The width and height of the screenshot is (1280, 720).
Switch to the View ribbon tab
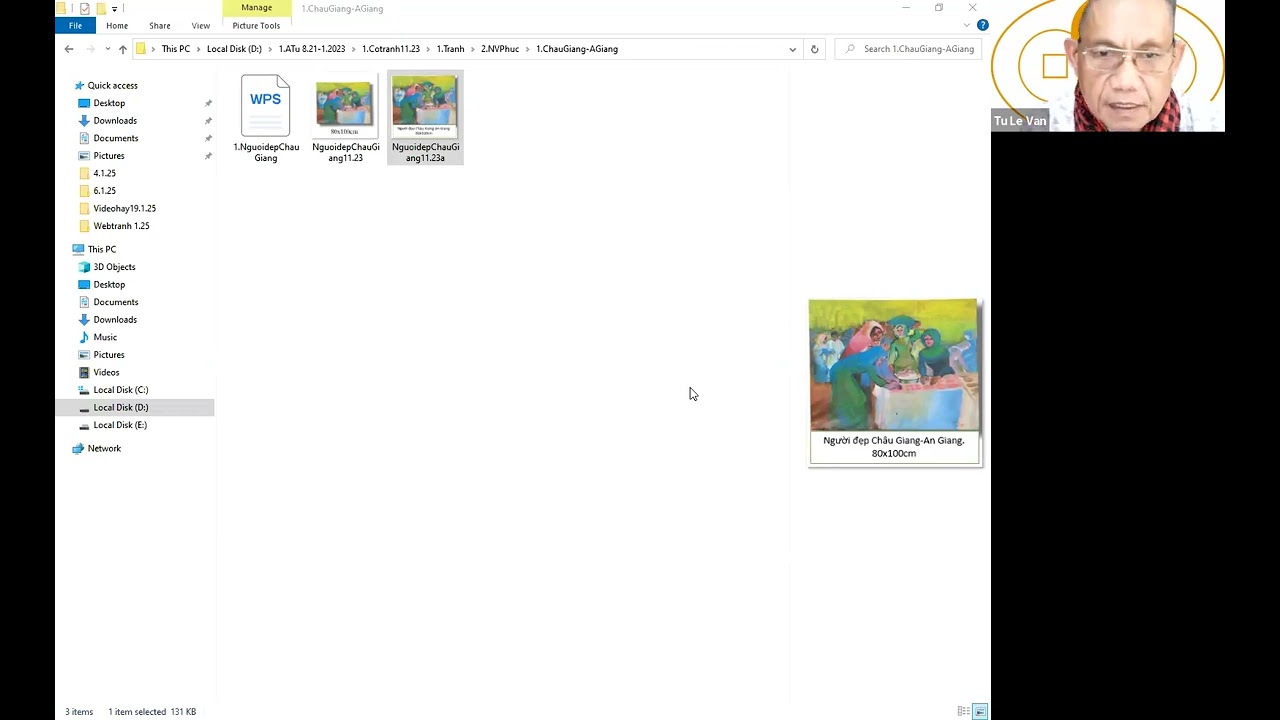[200, 25]
